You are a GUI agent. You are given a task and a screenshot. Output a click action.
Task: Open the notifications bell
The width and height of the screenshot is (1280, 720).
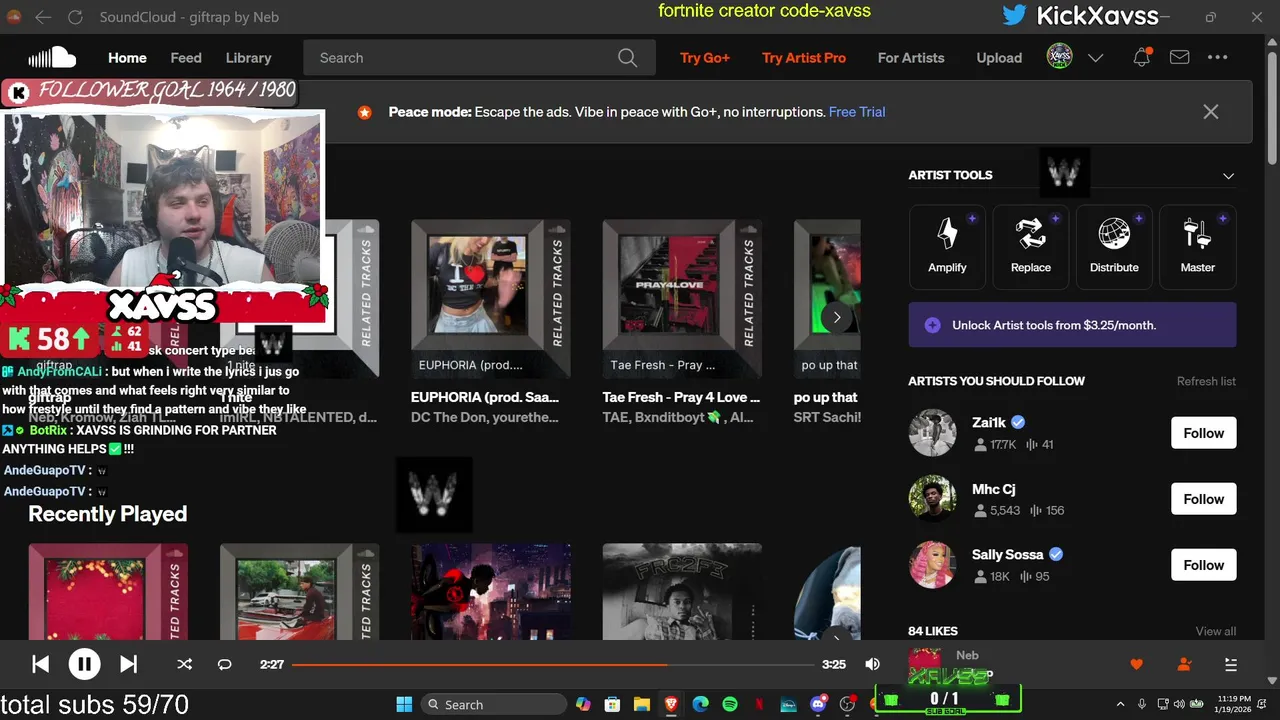[x=1141, y=57]
